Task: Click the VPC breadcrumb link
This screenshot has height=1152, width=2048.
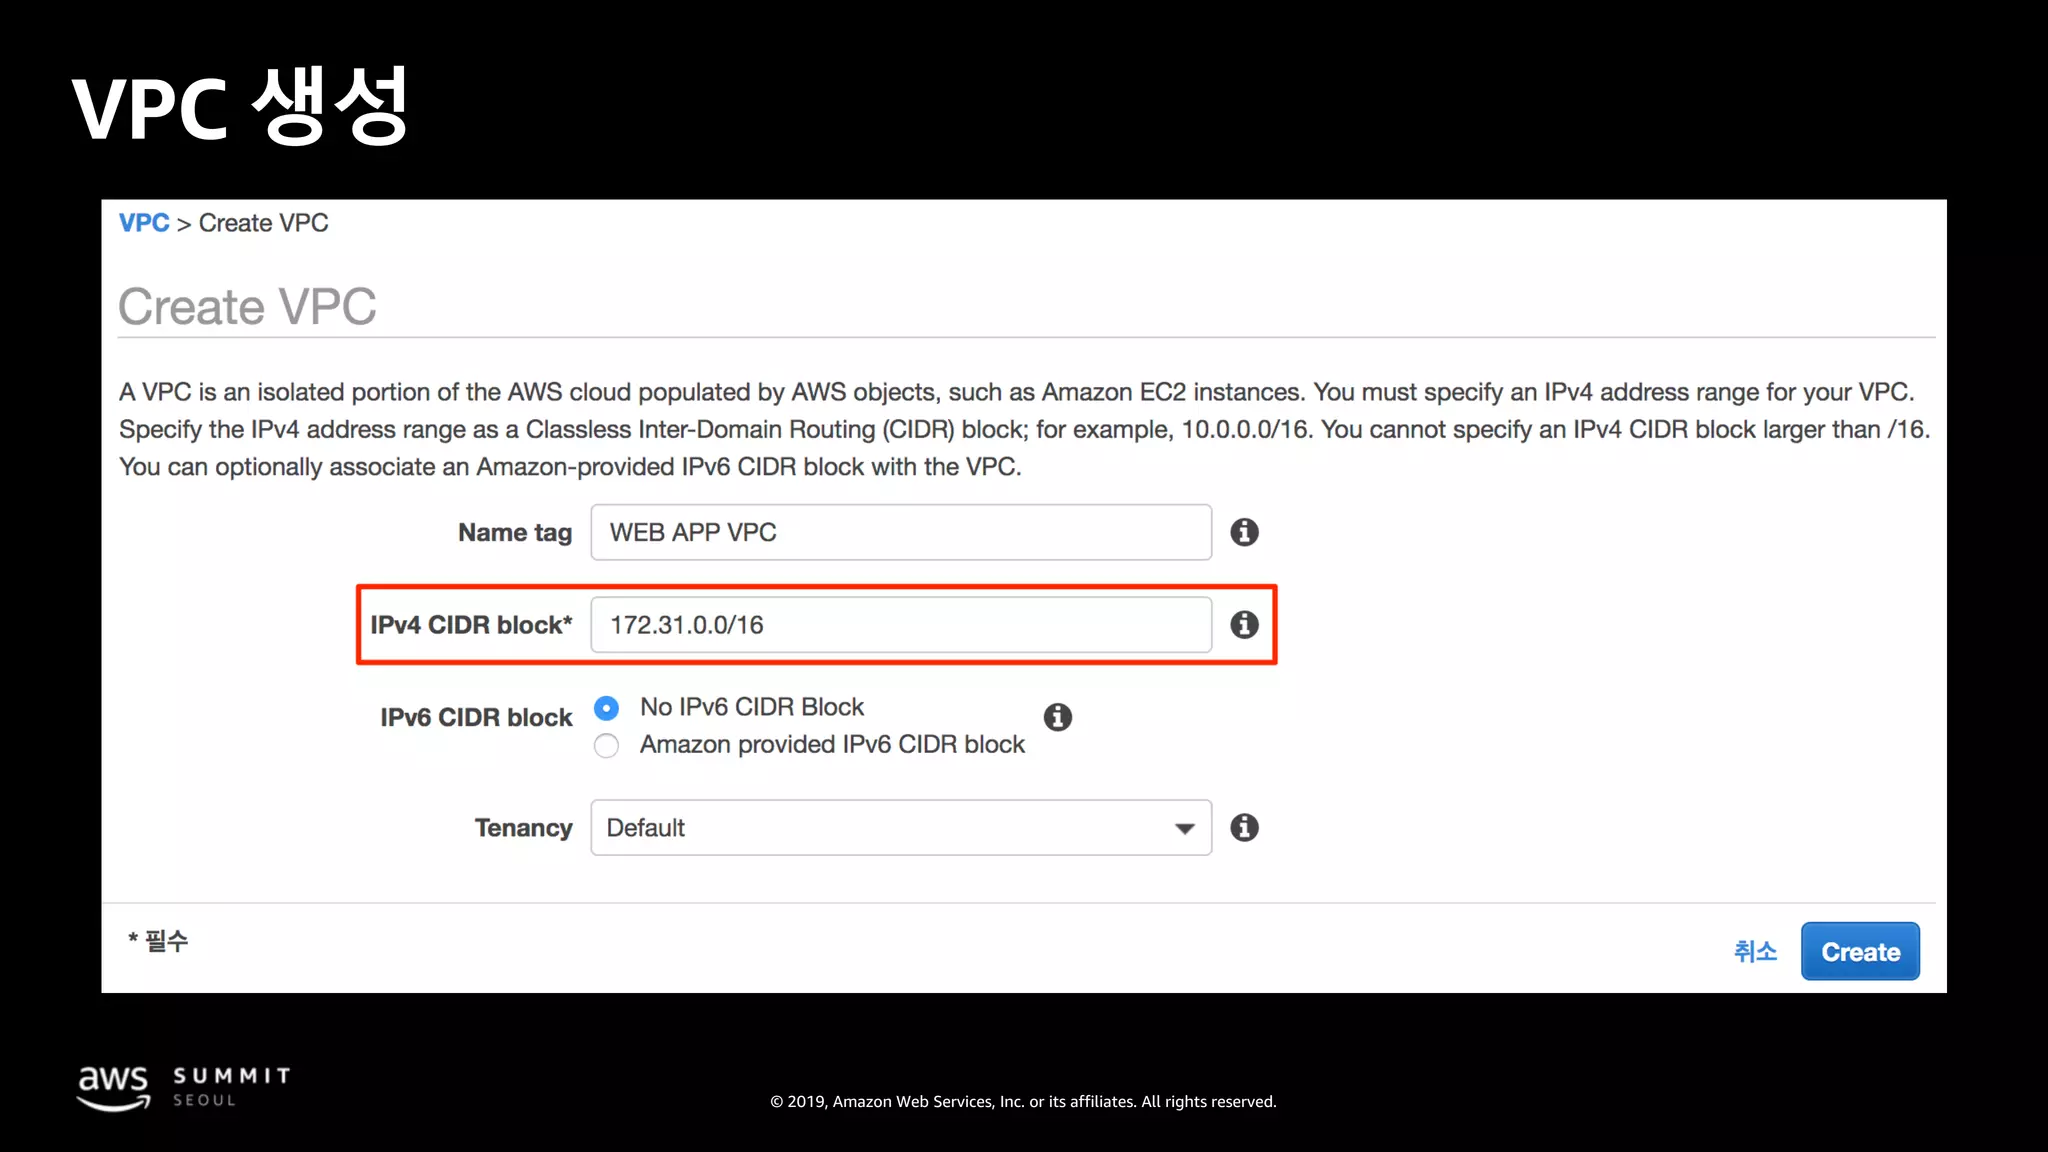Action: coord(144,223)
